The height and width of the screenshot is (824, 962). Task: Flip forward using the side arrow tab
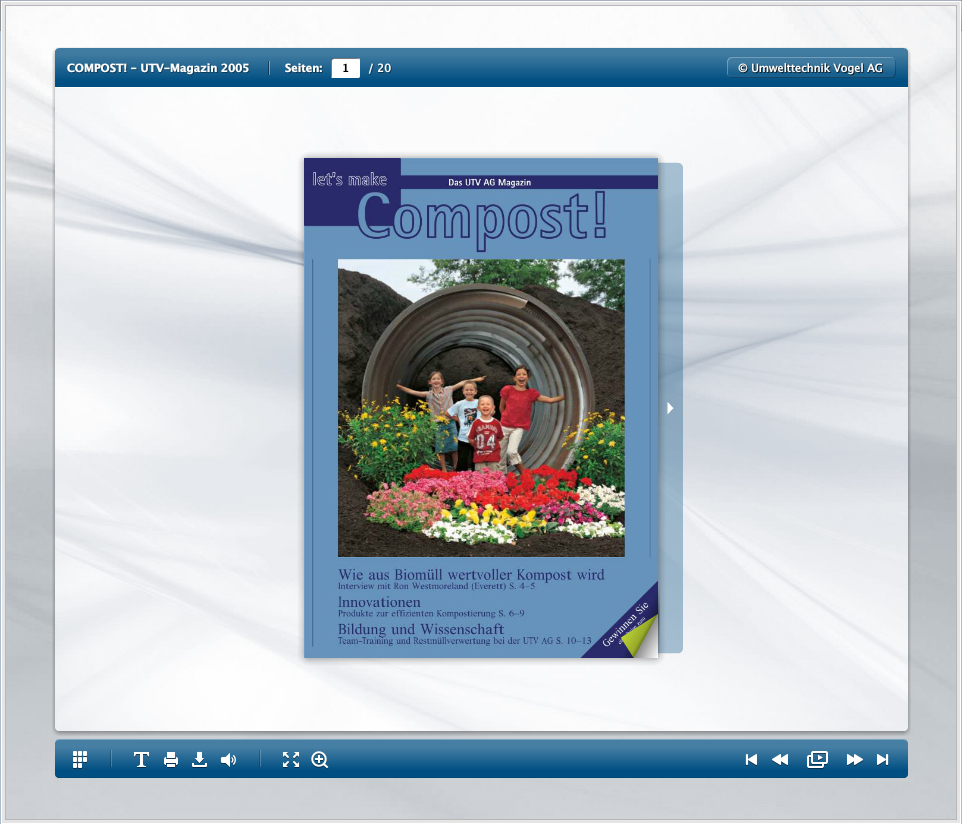coord(671,408)
